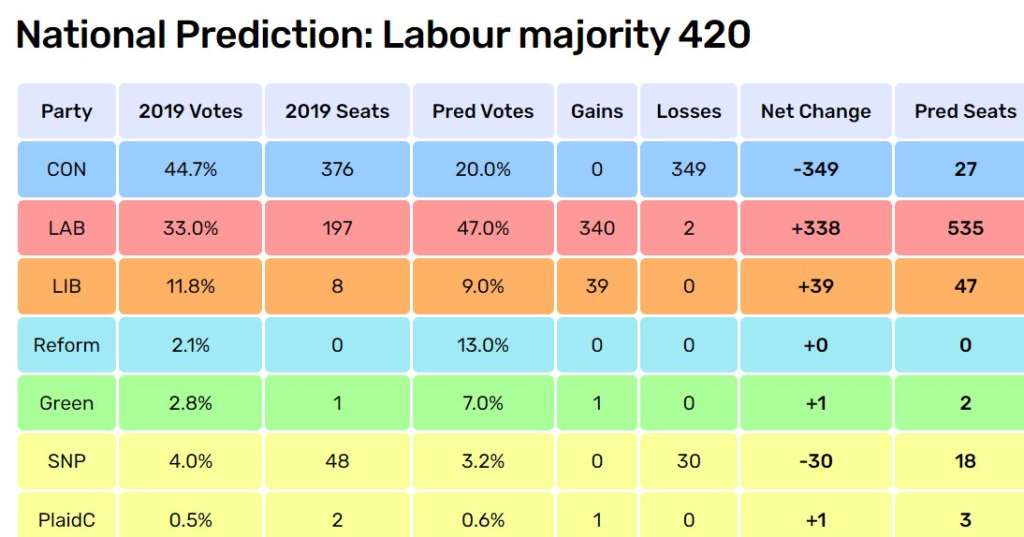The height and width of the screenshot is (537, 1024).
Task: Click the Party column header
Action: (x=66, y=111)
